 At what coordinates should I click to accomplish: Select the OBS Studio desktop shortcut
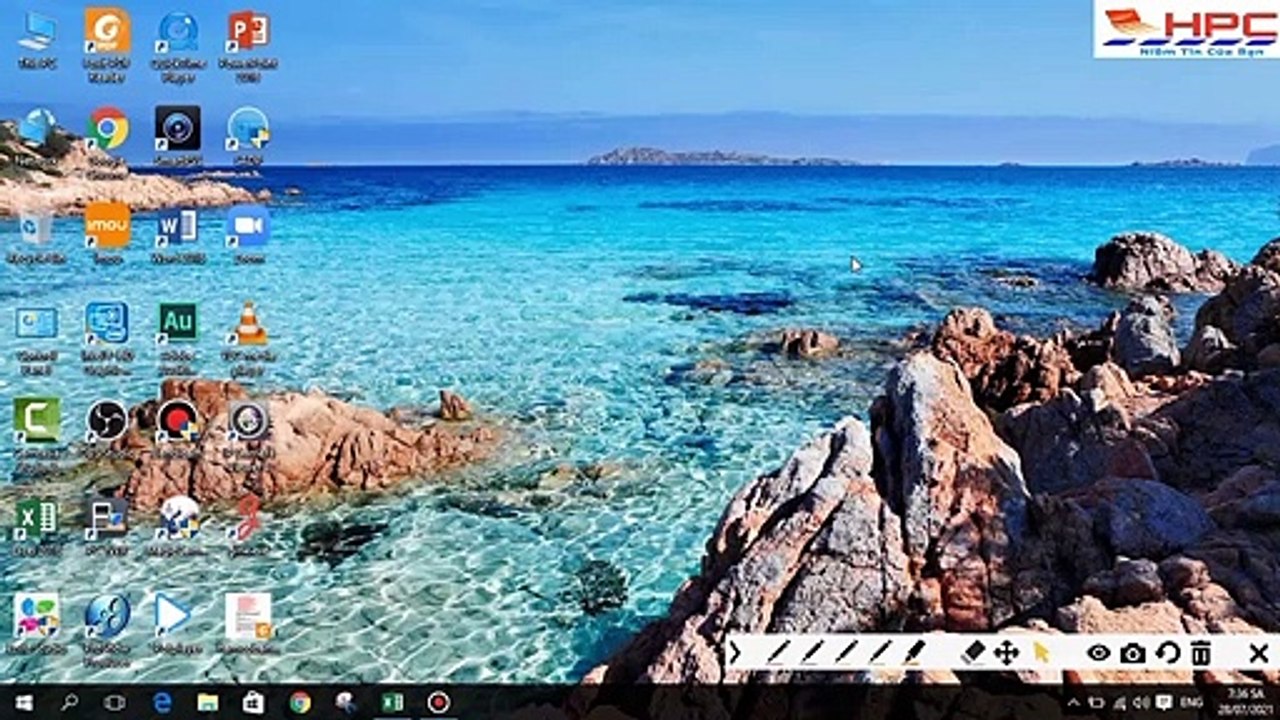pyautogui.click(x=107, y=428)
